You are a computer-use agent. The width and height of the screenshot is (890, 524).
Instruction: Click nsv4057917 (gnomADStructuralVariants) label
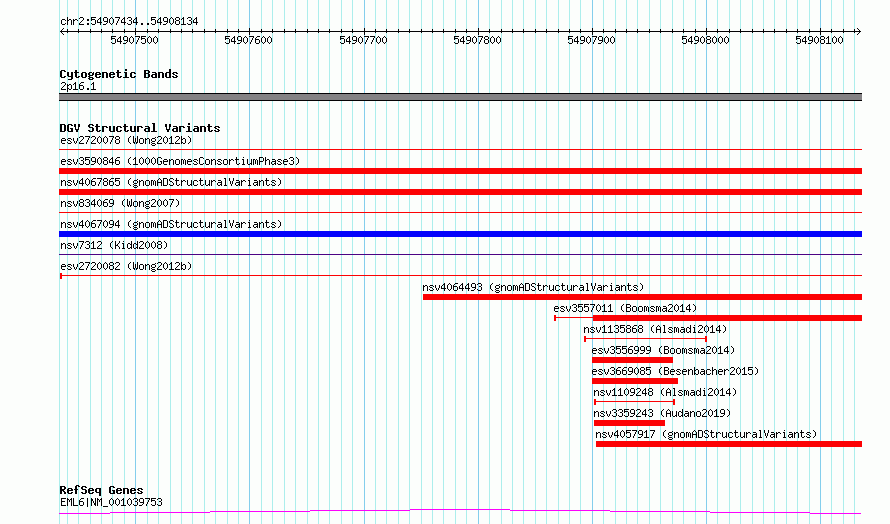tap(706, 434)
